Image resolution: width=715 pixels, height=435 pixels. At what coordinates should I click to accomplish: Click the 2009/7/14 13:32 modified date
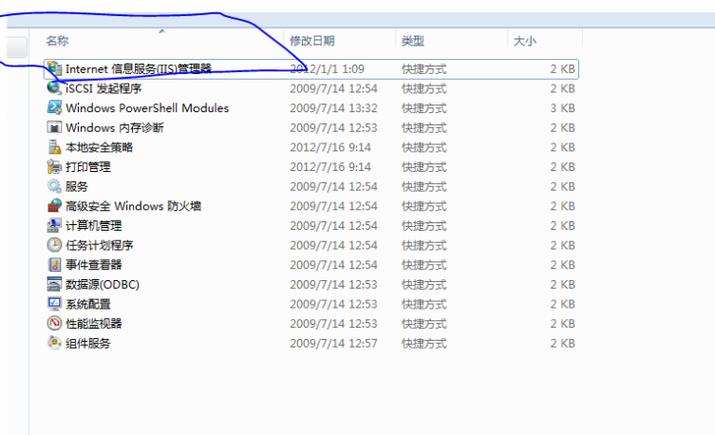[334, 108]
